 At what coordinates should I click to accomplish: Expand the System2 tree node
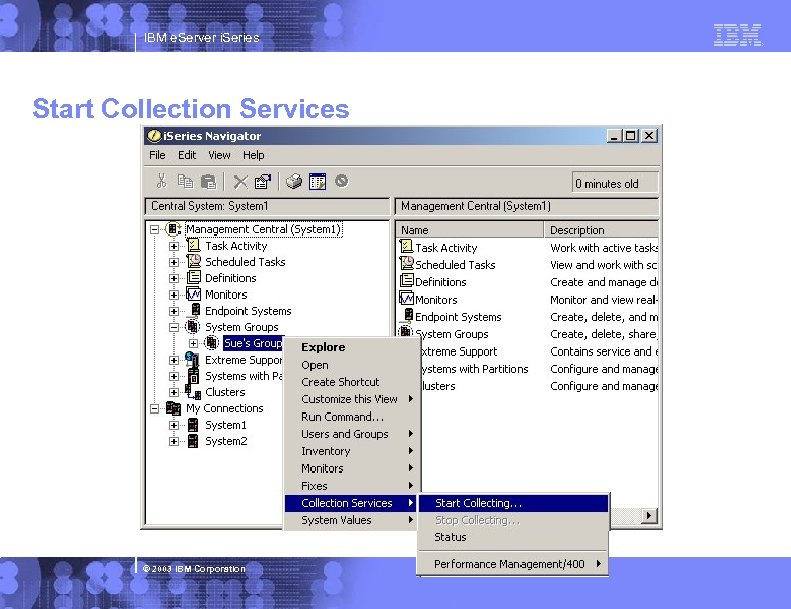pos(174,441)
